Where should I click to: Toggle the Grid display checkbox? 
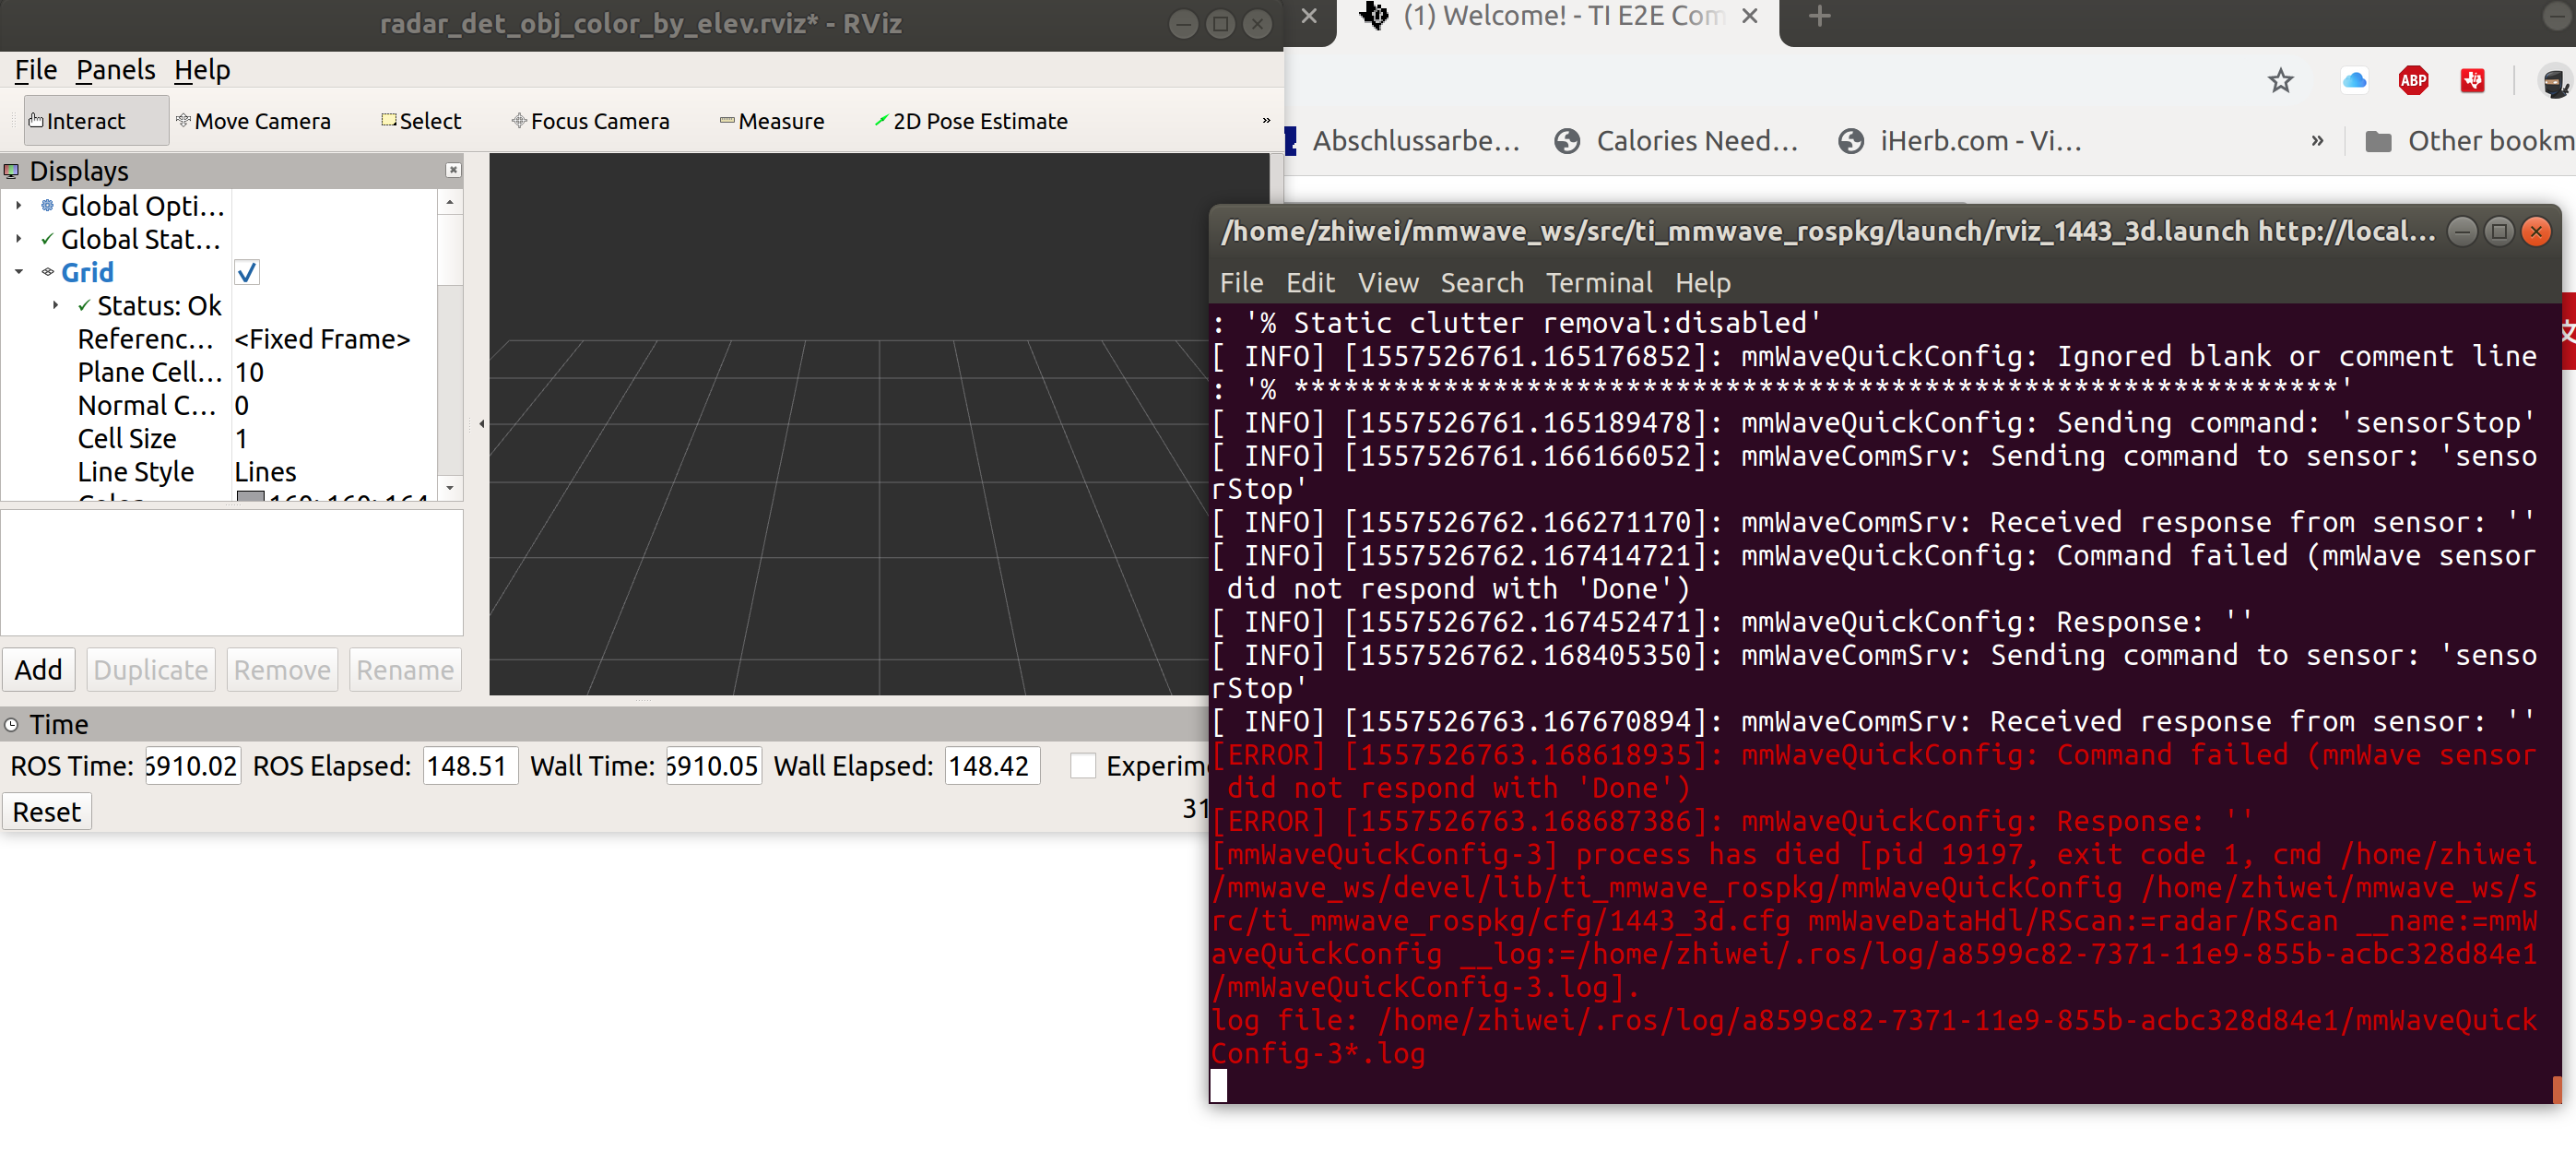[247, 272]
